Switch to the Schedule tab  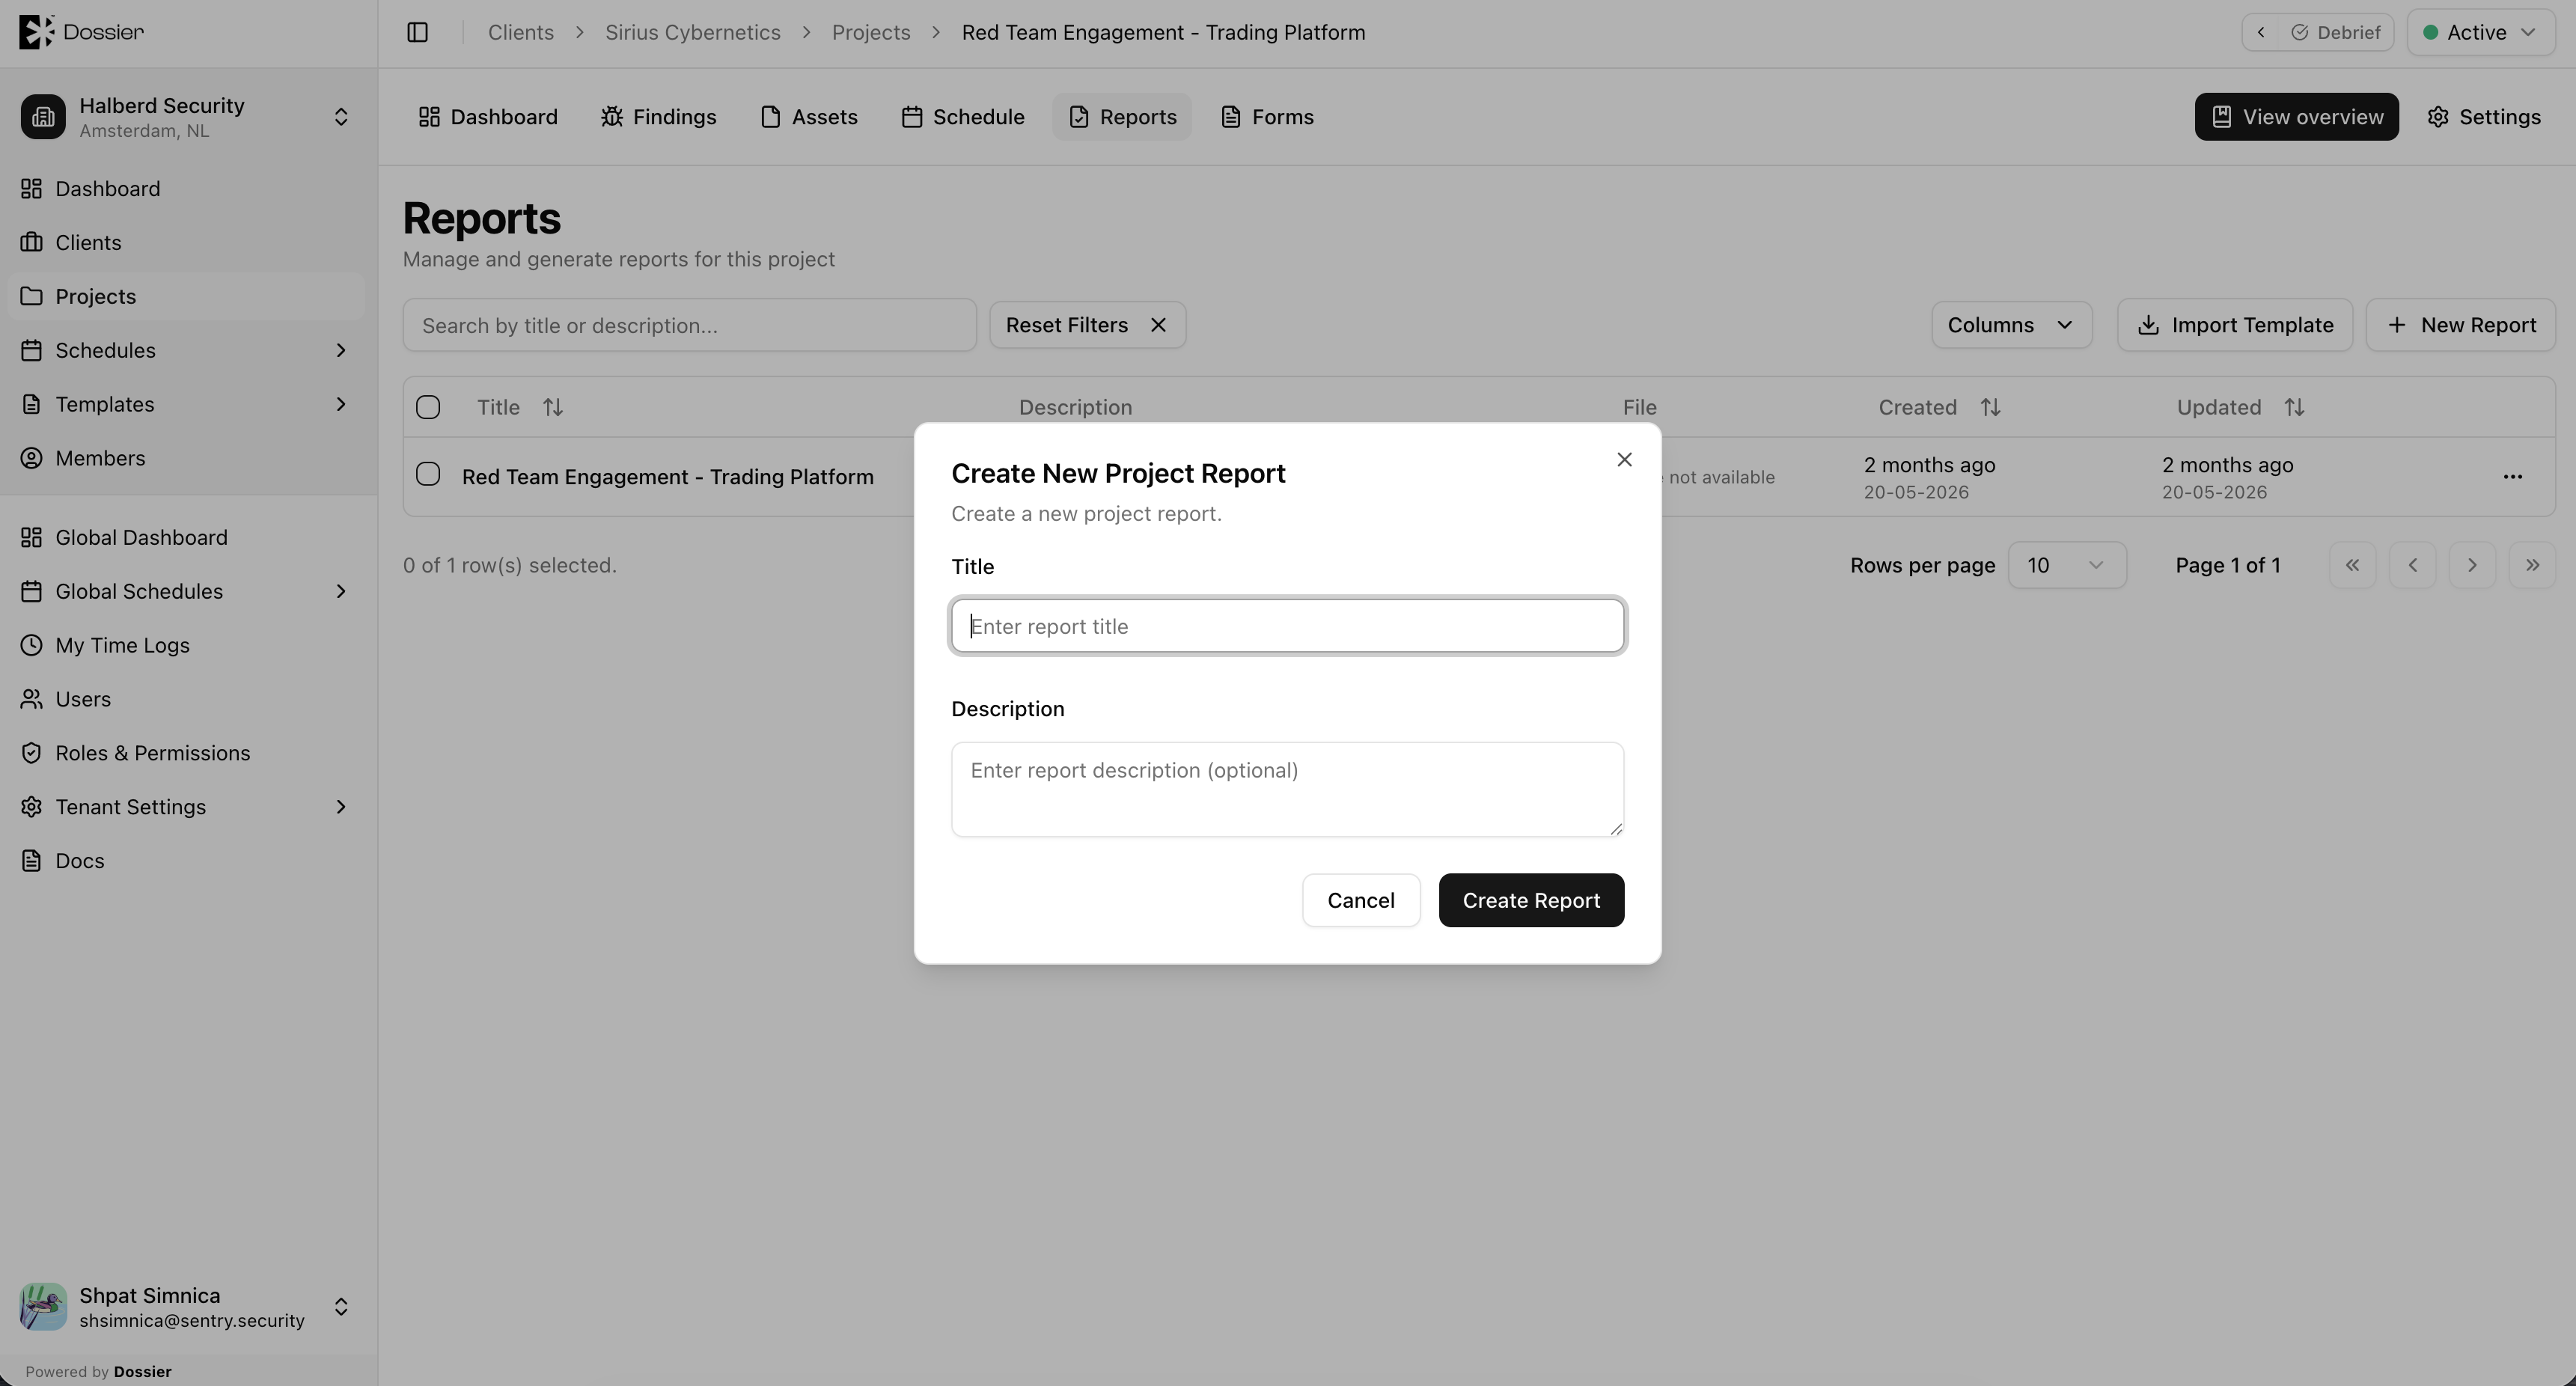tap(962, 117)
